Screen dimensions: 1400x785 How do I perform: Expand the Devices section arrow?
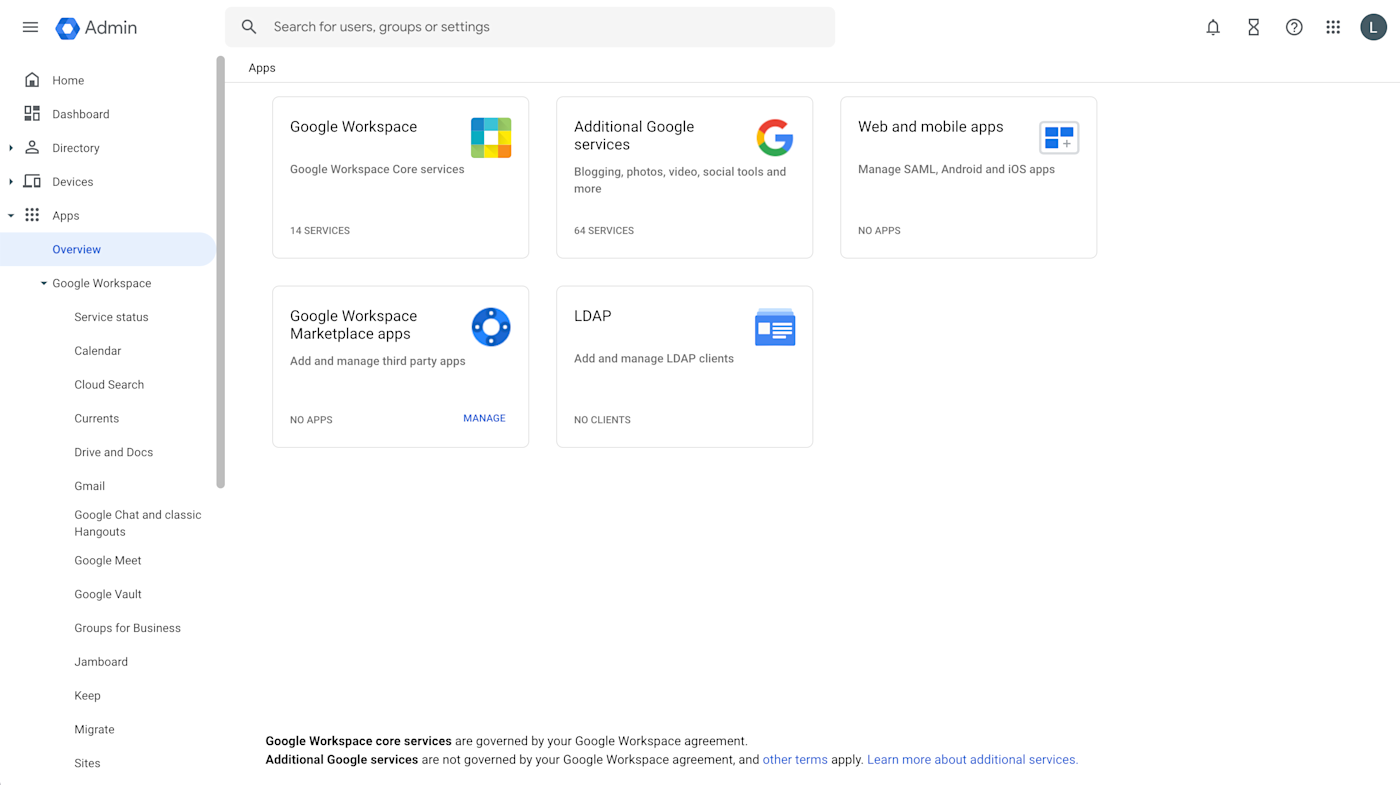[x=11, y=182]
